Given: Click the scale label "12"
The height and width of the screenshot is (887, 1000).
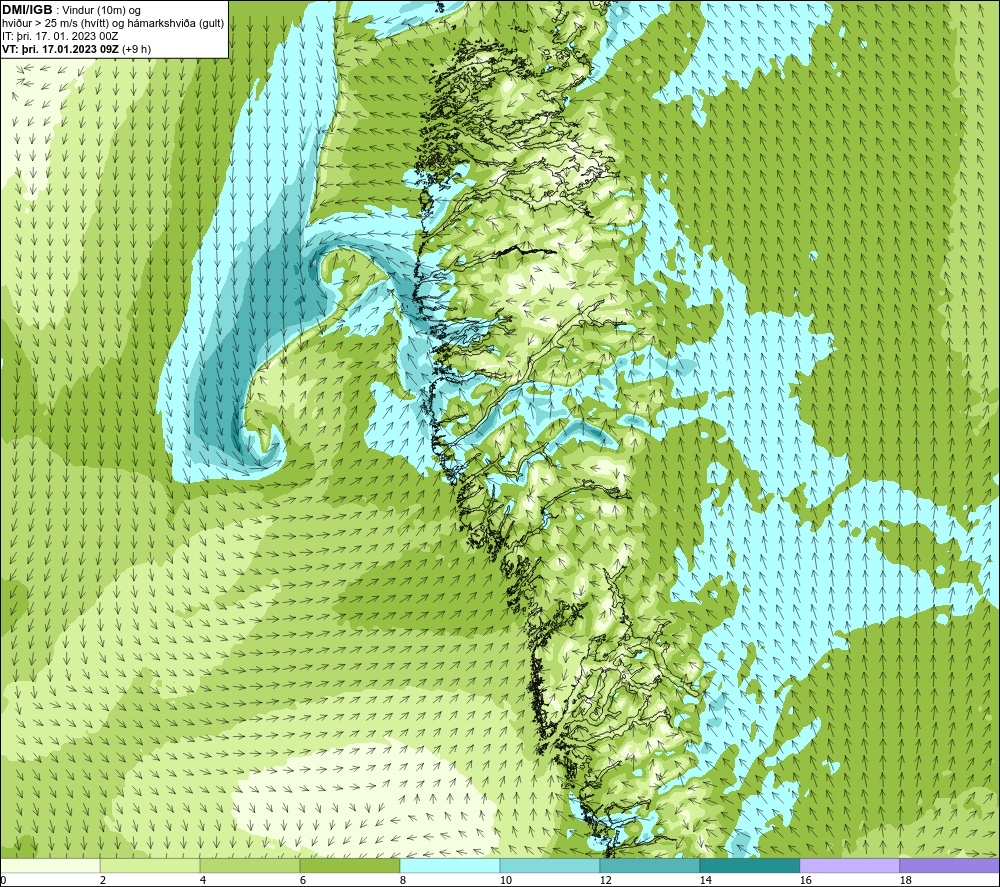Looking at the screenshot, I should [x=605, y=880].
